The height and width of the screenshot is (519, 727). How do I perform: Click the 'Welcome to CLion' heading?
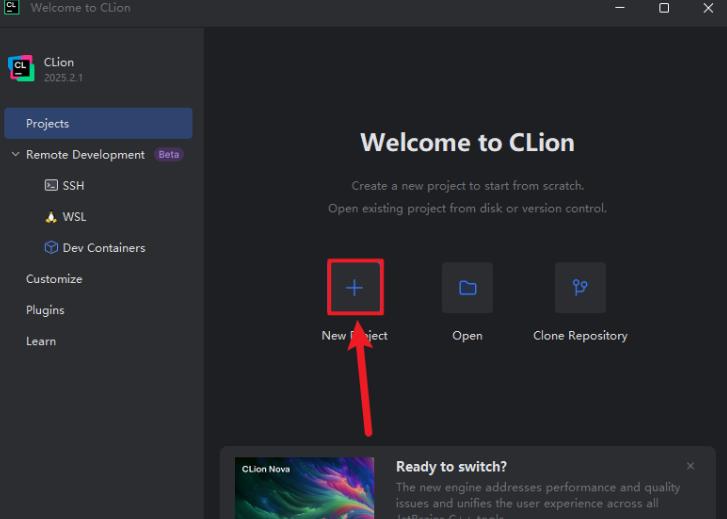pos(467,142)
